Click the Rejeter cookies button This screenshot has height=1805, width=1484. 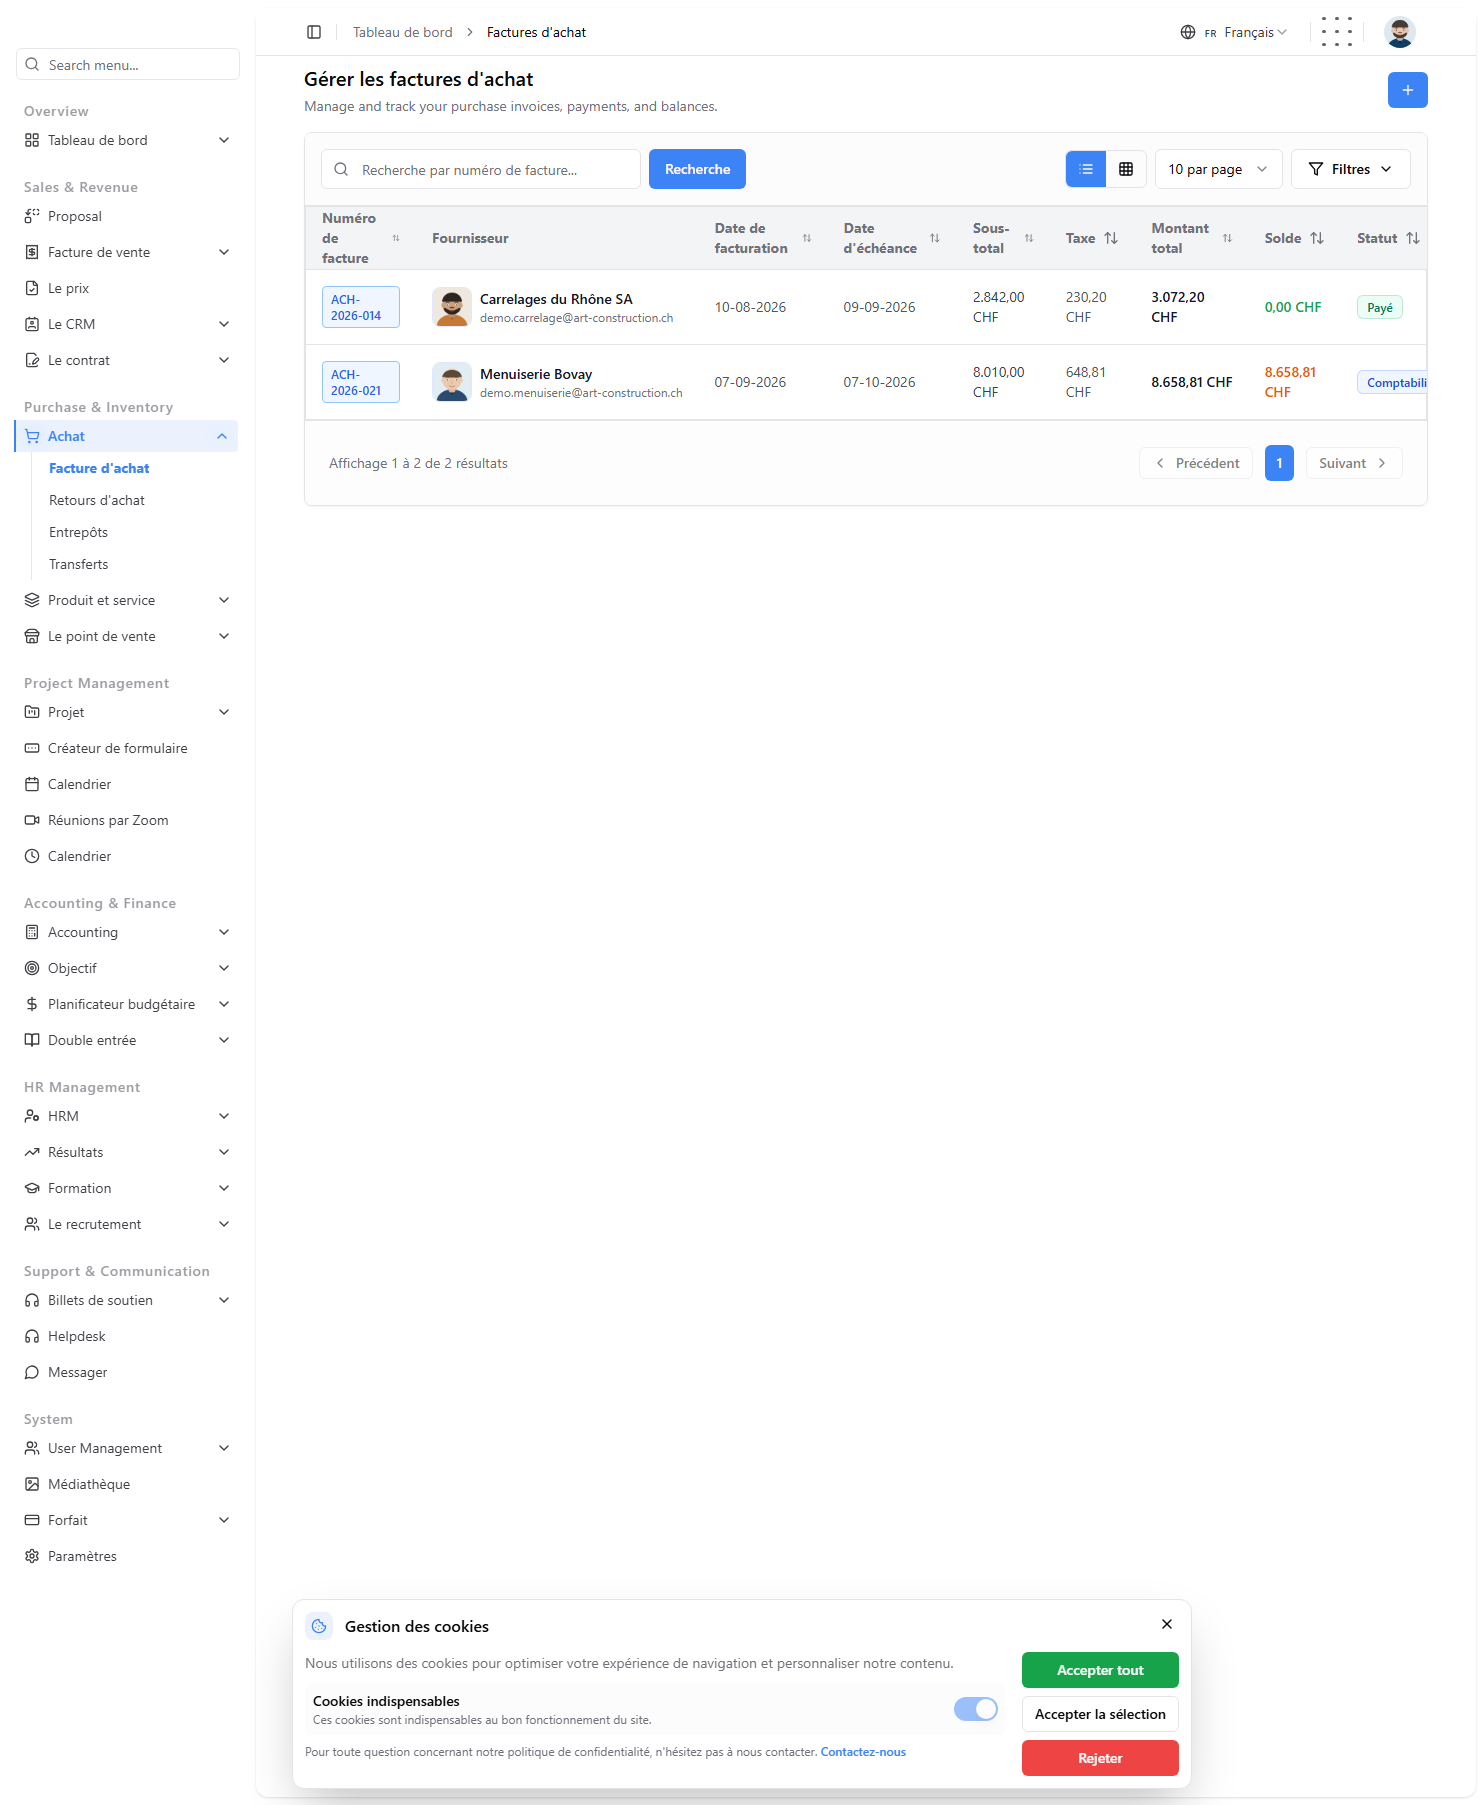1100,1758
